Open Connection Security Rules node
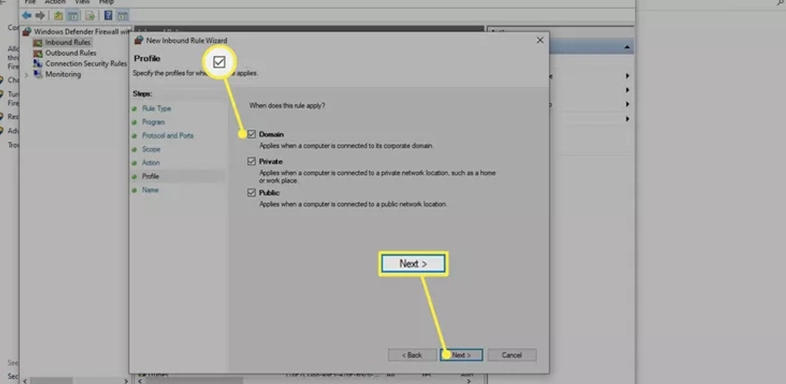This screenshot has height=384, width=786. point(80,64)
